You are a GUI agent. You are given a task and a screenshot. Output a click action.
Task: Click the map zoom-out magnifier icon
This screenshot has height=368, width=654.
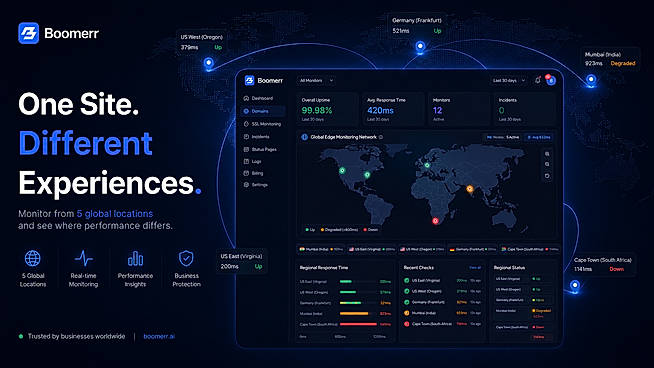pyautogui.click(x=547, y=164)
